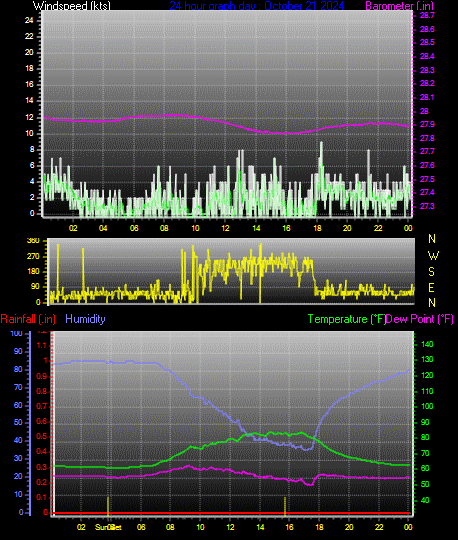This screenshot has width=458, height=540.
Task: Select the 28.7 barometer scale value
Action: [427, 15]
